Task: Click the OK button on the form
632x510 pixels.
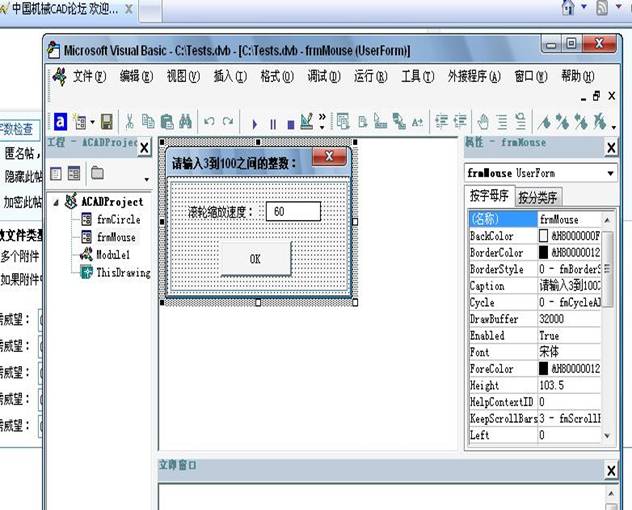Action: [255, 258]
